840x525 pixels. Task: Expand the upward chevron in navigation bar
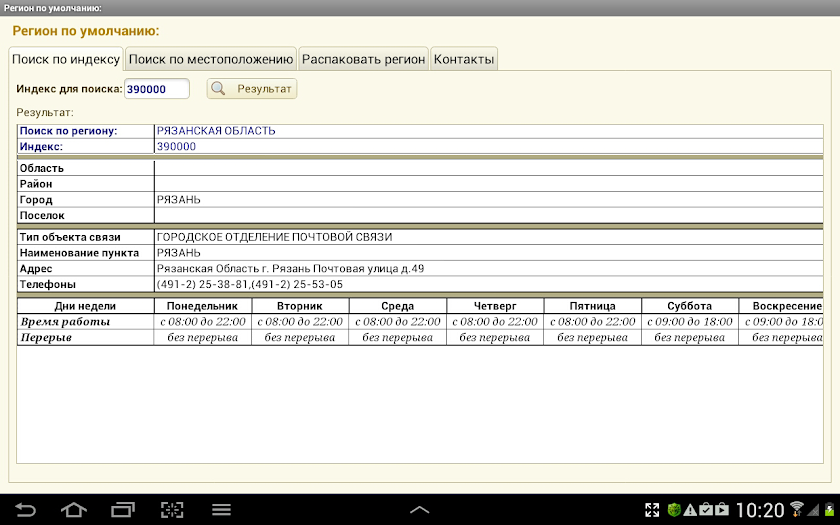[x=419, y=510]
